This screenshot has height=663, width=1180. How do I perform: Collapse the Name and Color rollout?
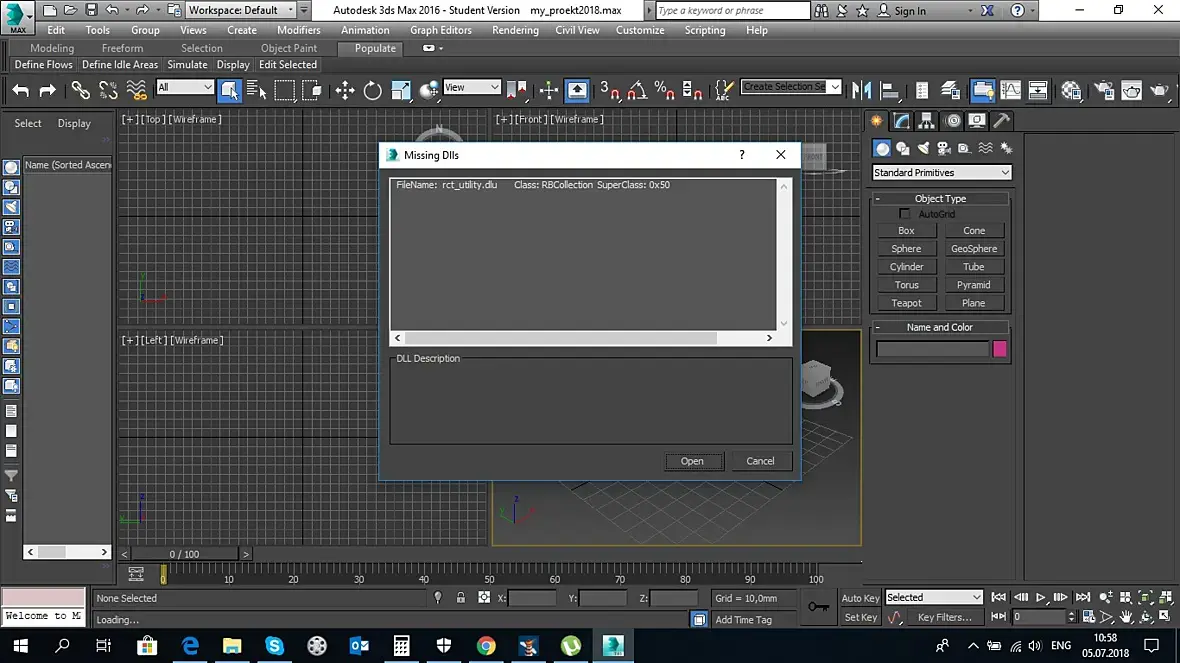[940, 327]
